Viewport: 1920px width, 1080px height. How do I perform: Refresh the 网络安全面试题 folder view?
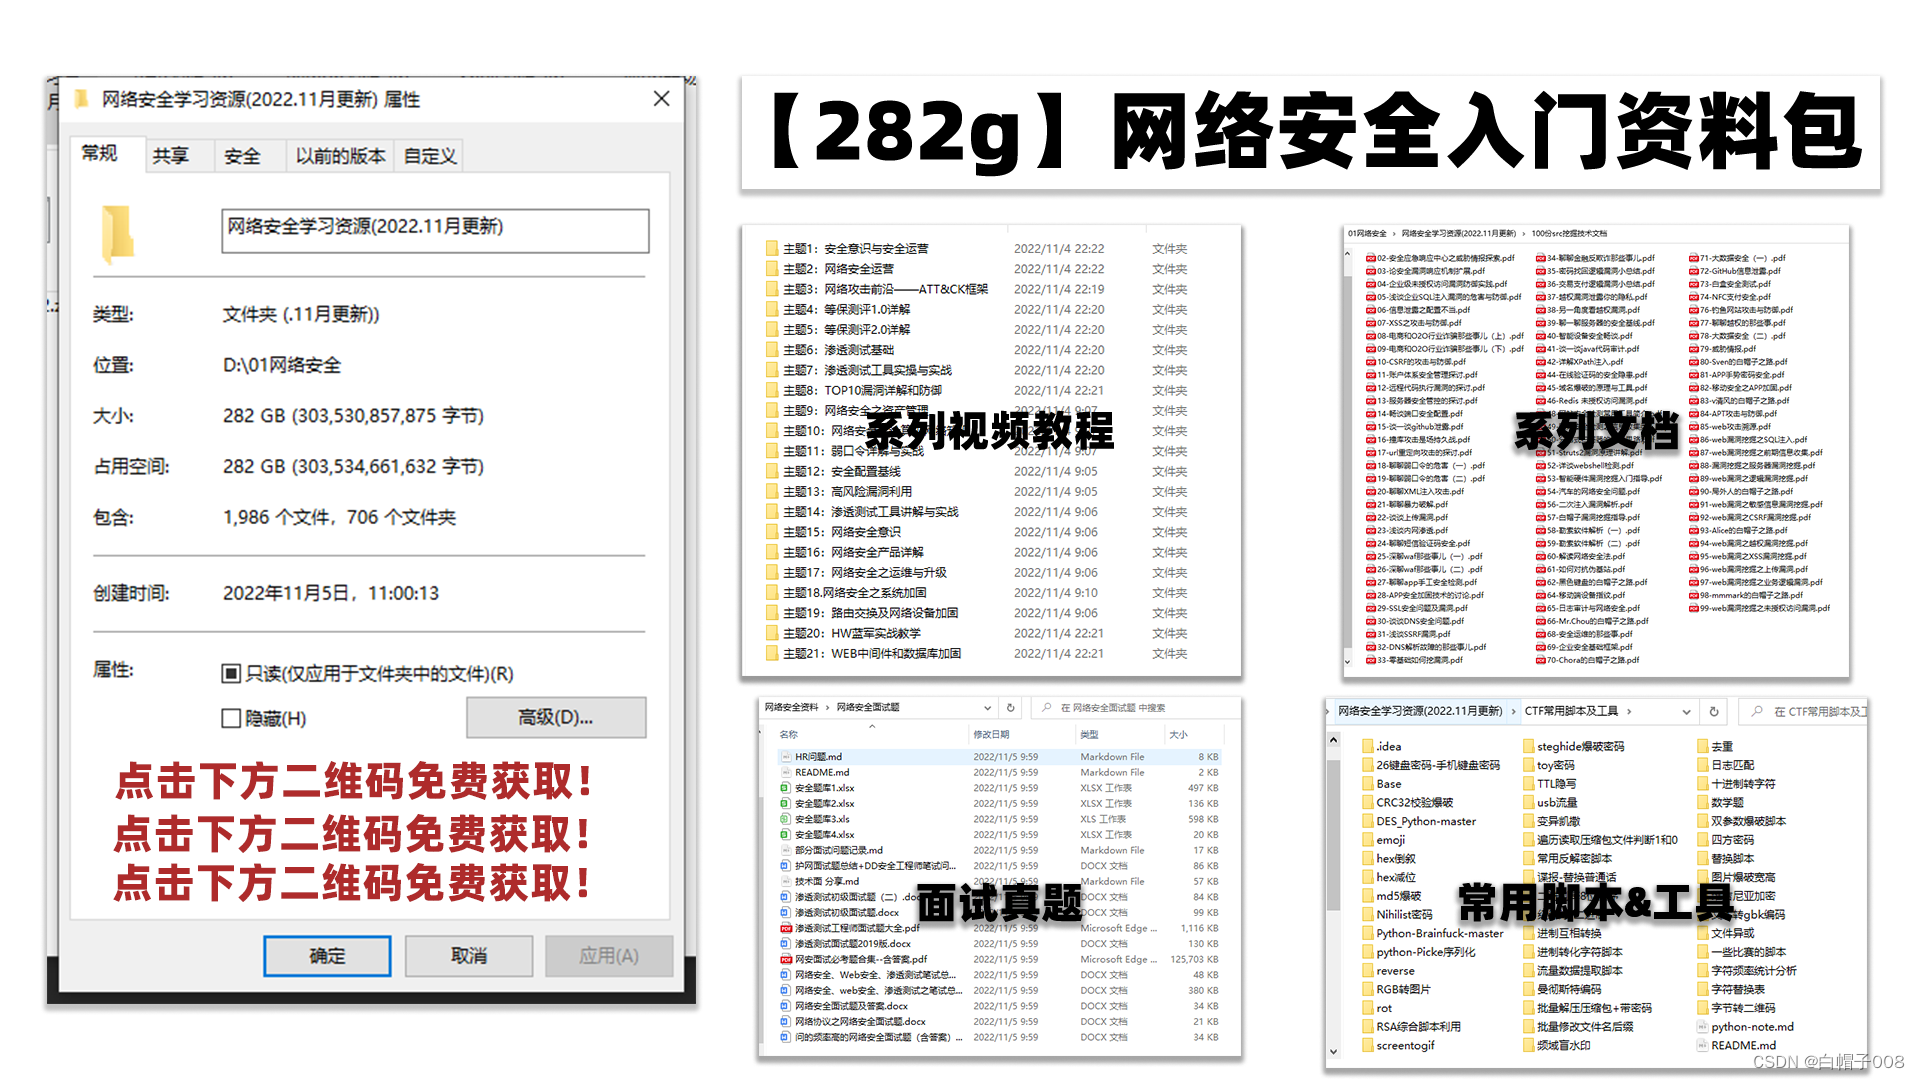point(1010,707)
